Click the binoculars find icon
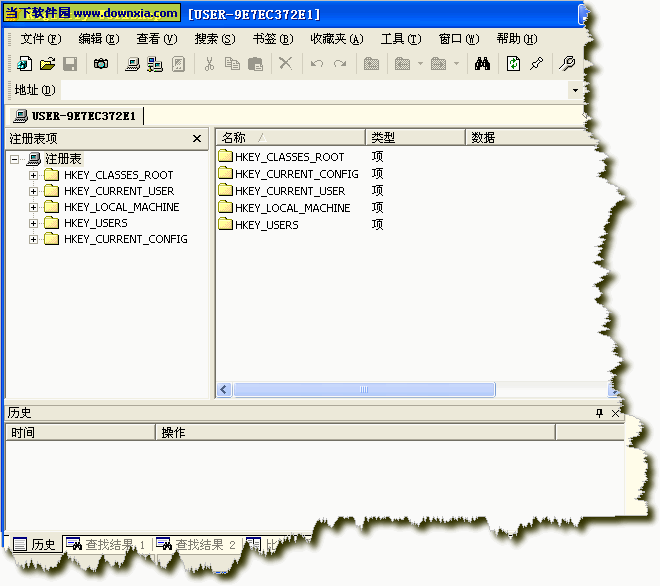660x586 pixels. point(482,64)
